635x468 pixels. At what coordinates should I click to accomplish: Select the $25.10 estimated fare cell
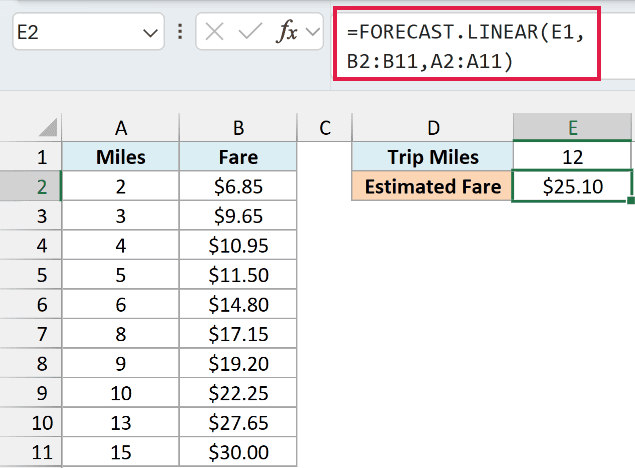point(572,186)
